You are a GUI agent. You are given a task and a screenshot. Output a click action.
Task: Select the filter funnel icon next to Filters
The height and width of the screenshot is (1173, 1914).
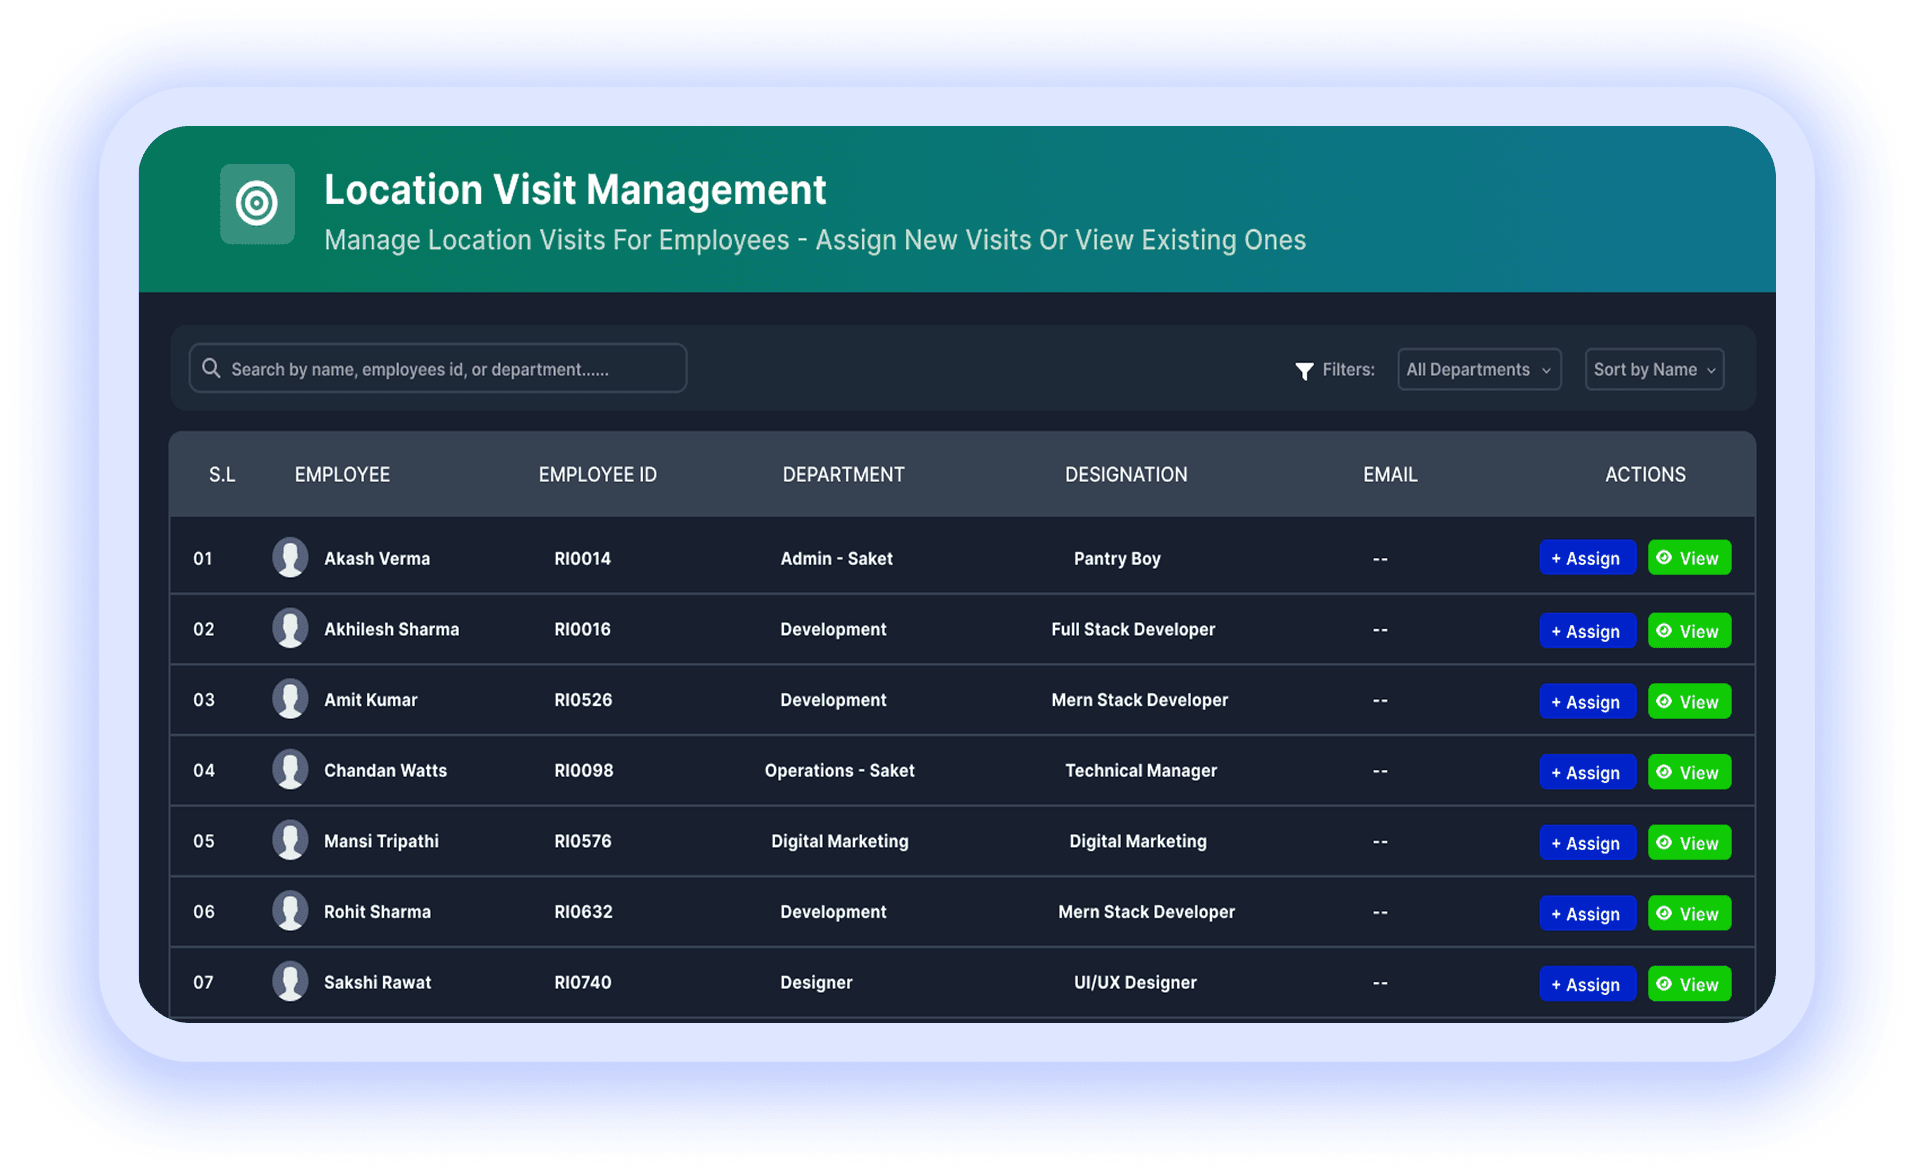pos(1304,370)
